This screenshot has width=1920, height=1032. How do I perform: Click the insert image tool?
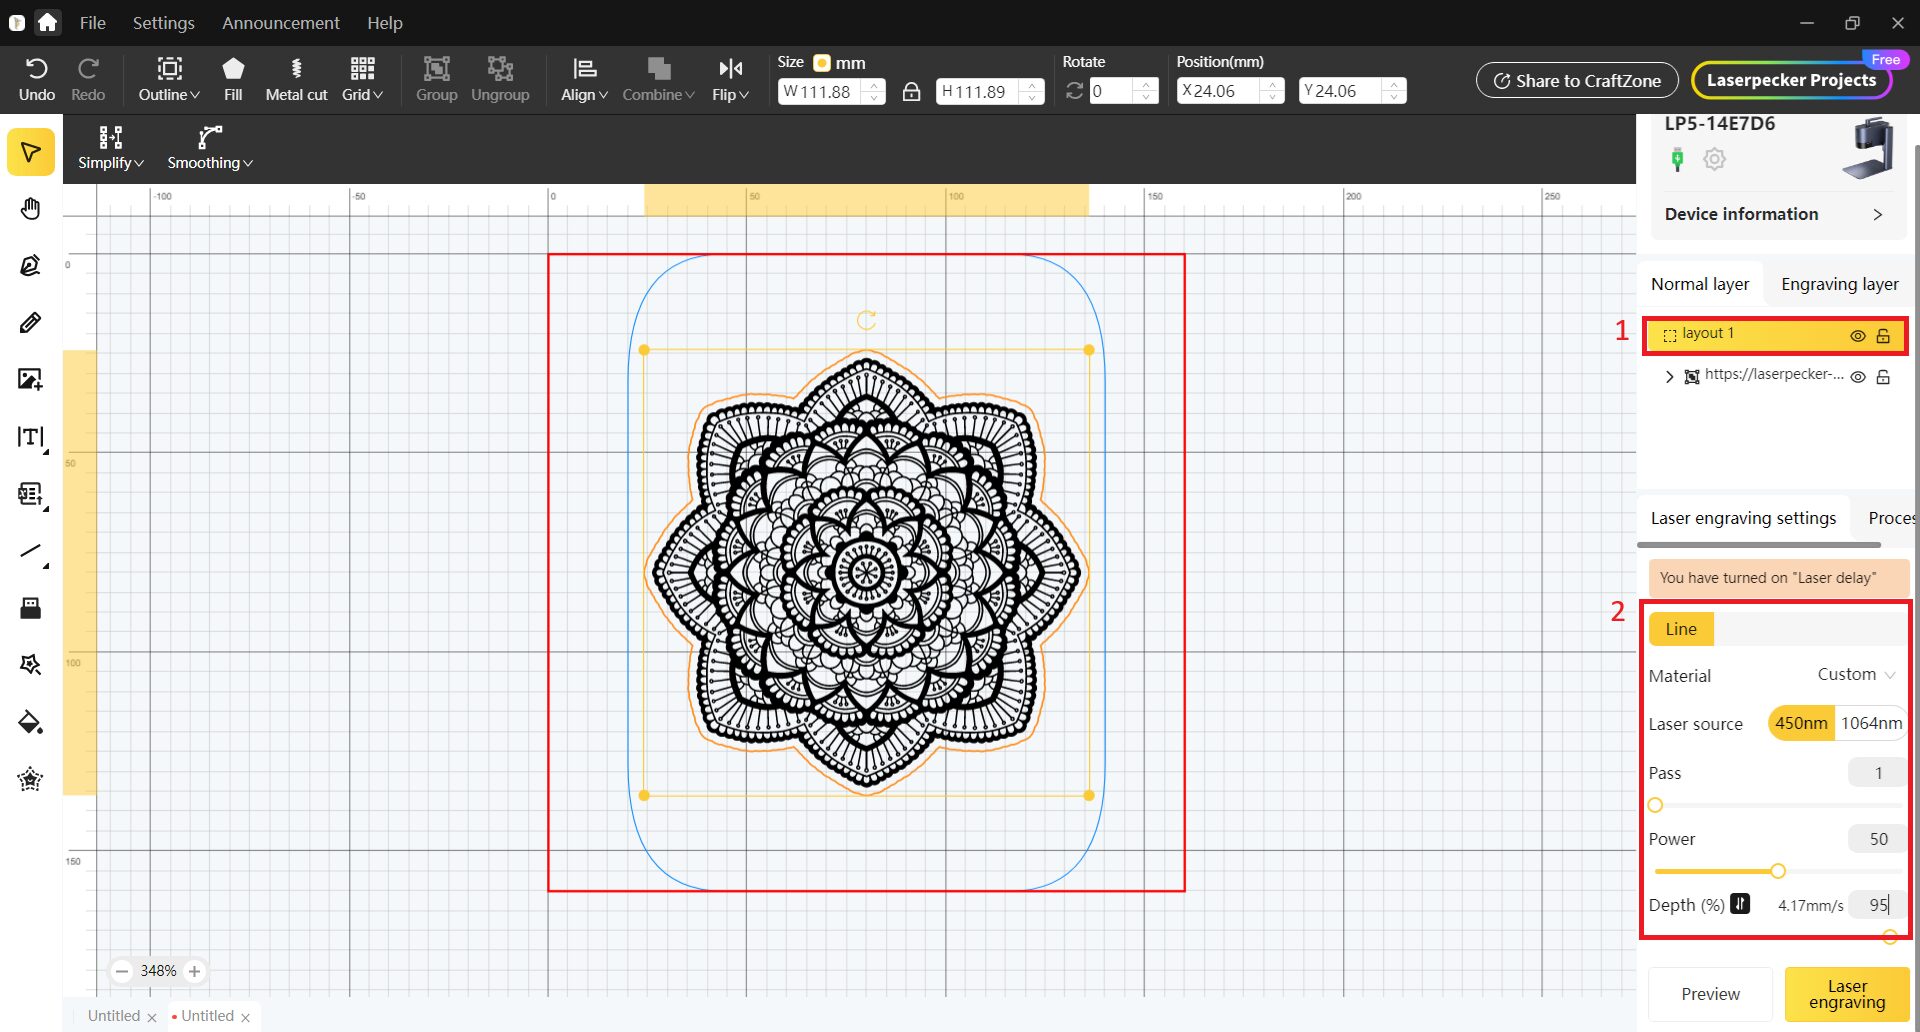[x=31, y=379]
